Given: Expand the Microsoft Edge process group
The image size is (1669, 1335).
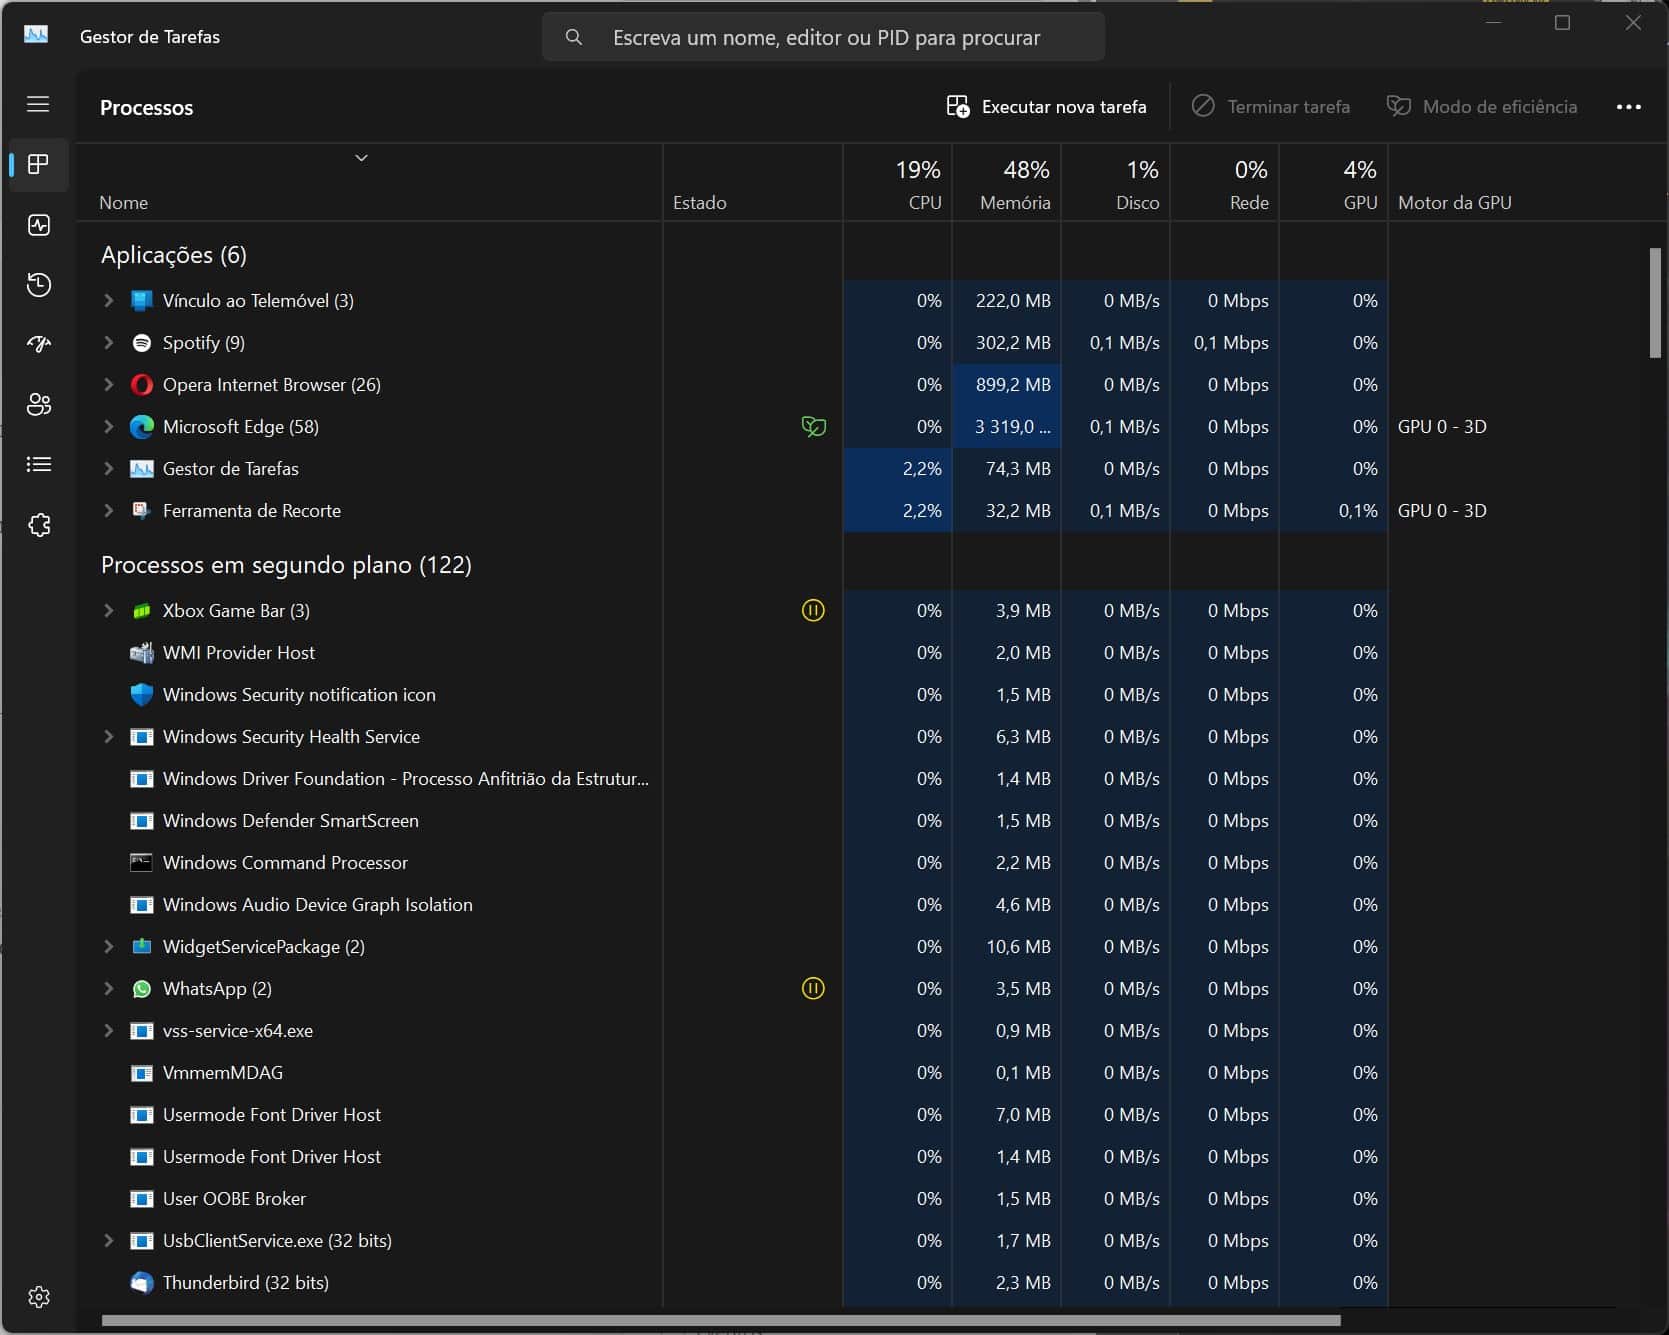Looking at the screenshot, I should [x=109, y=427].
